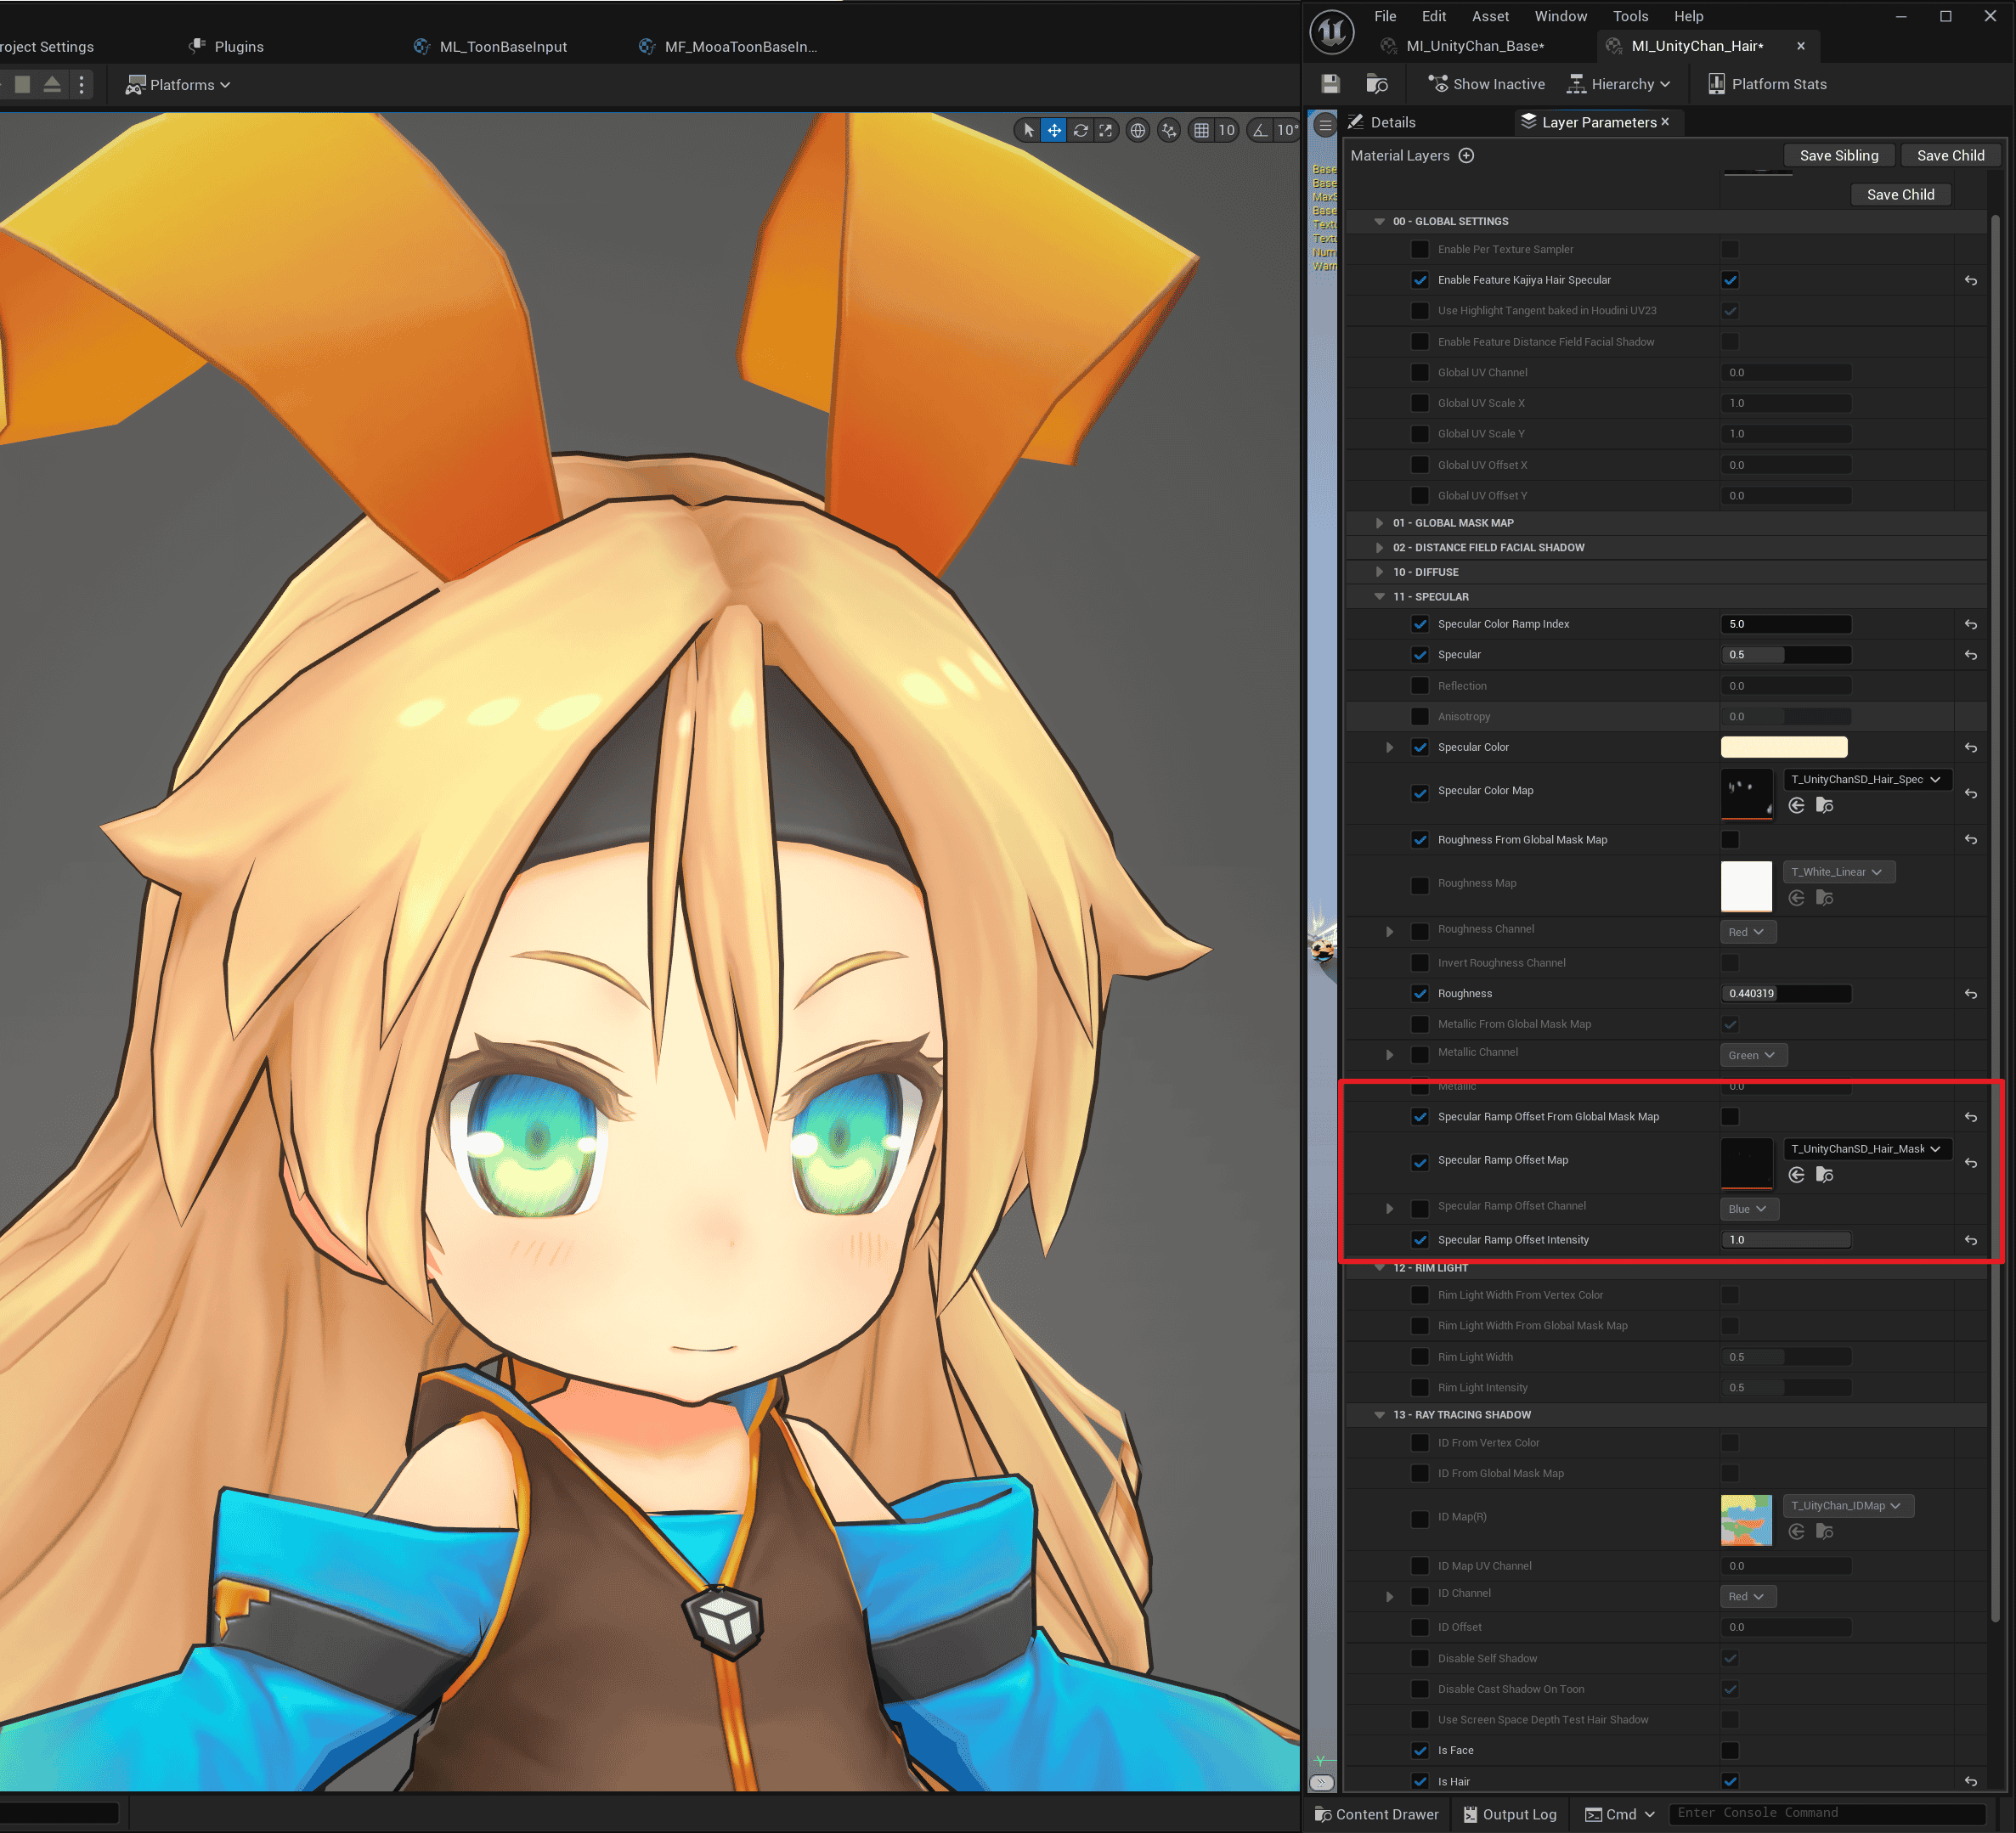Enable Reflection parameter override checkbox
This screenshot has height=1833, width=2016.
coord(1419,686)
